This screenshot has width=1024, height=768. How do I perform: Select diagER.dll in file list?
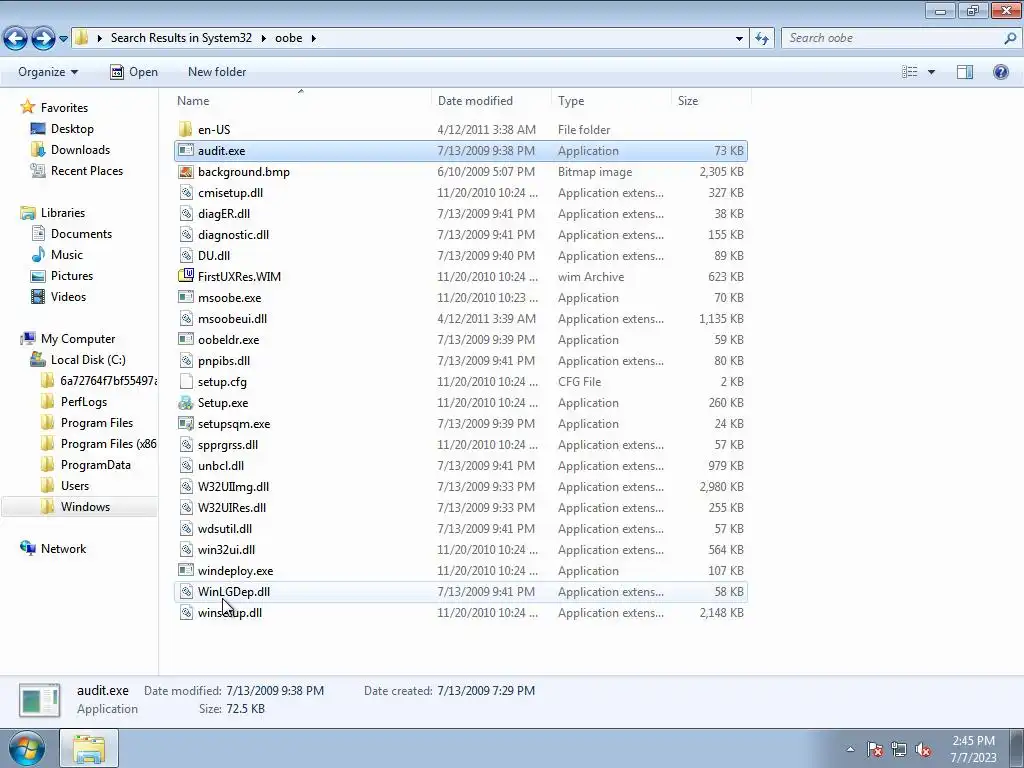pos(224,214)
